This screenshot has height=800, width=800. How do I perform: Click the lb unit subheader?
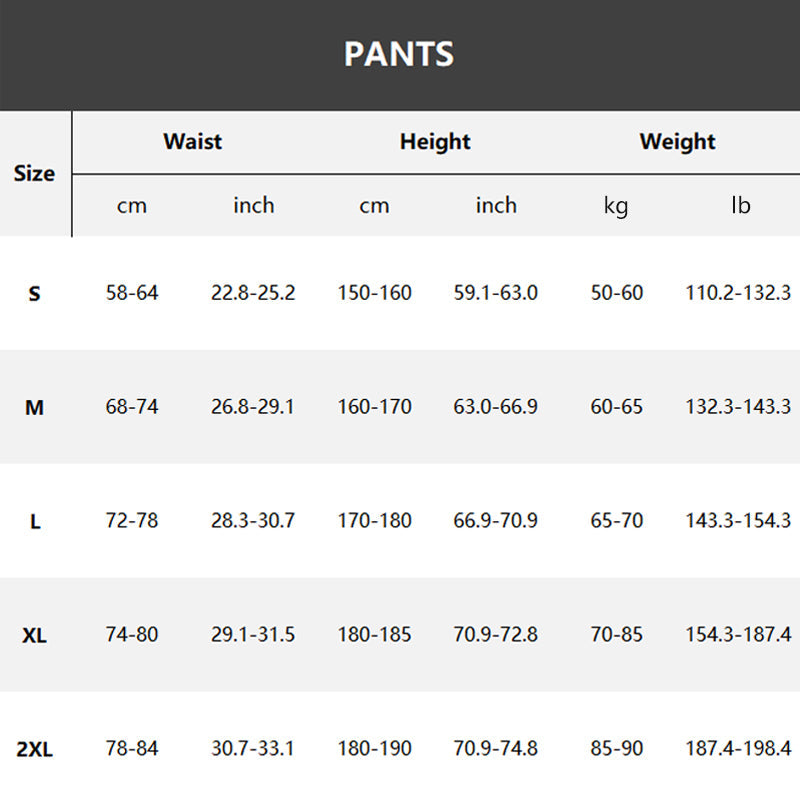point(740,206)
